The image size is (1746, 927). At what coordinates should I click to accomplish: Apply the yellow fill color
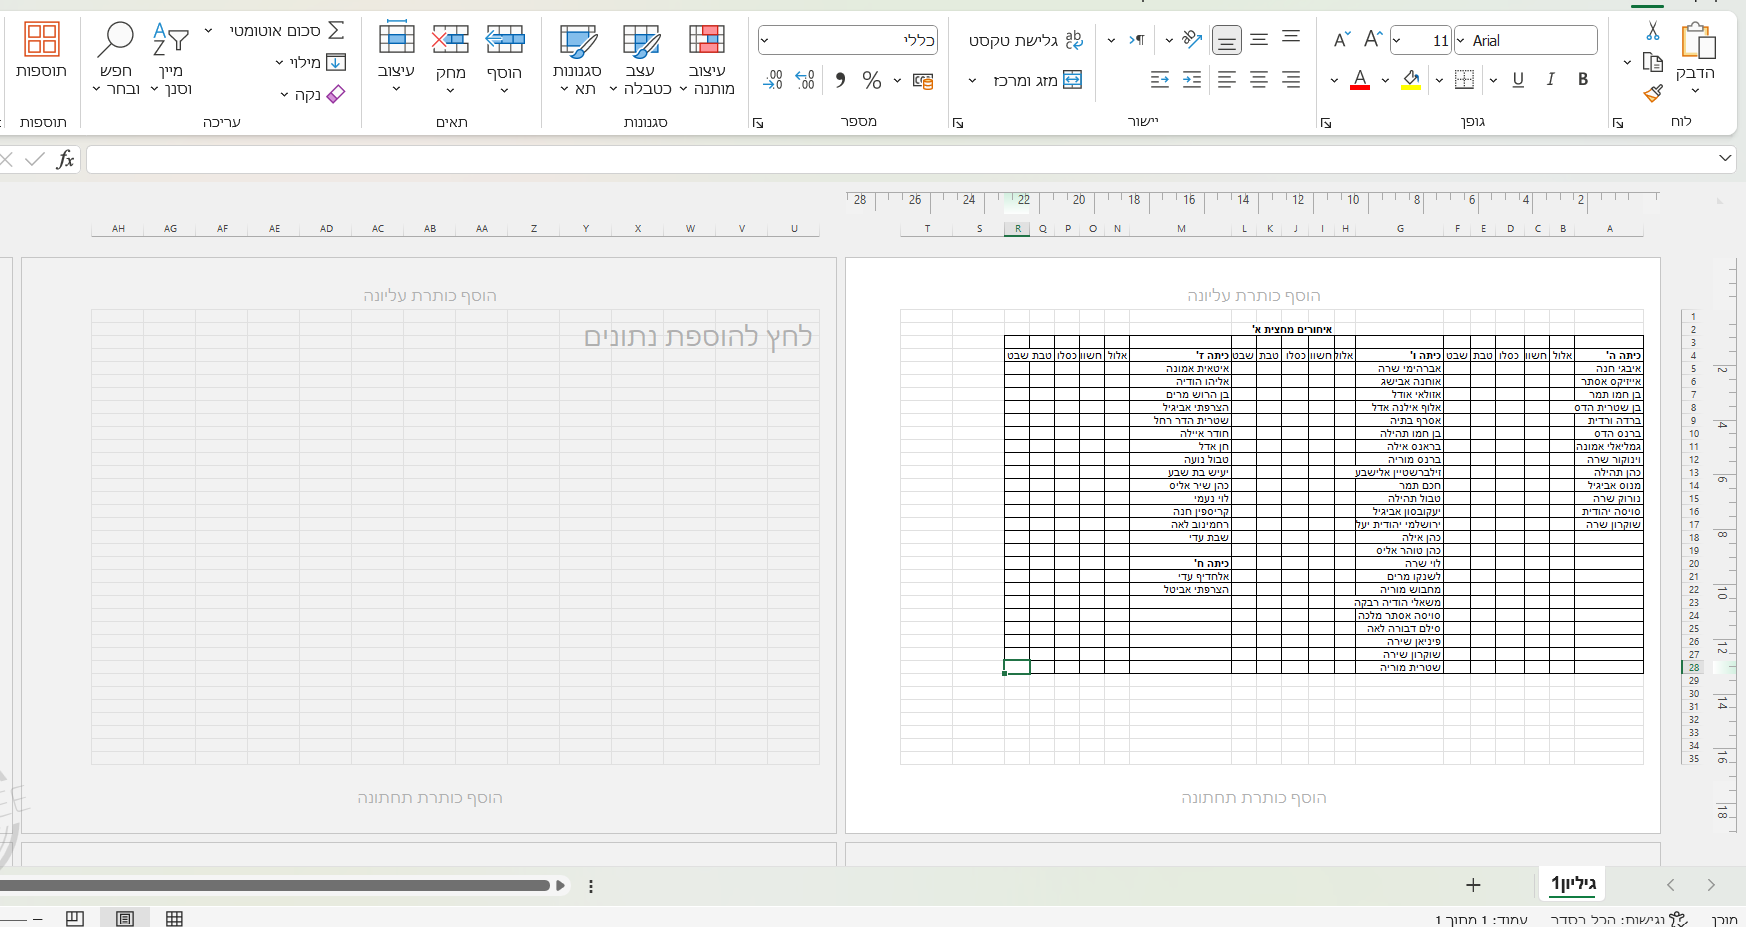[1411, 80]
